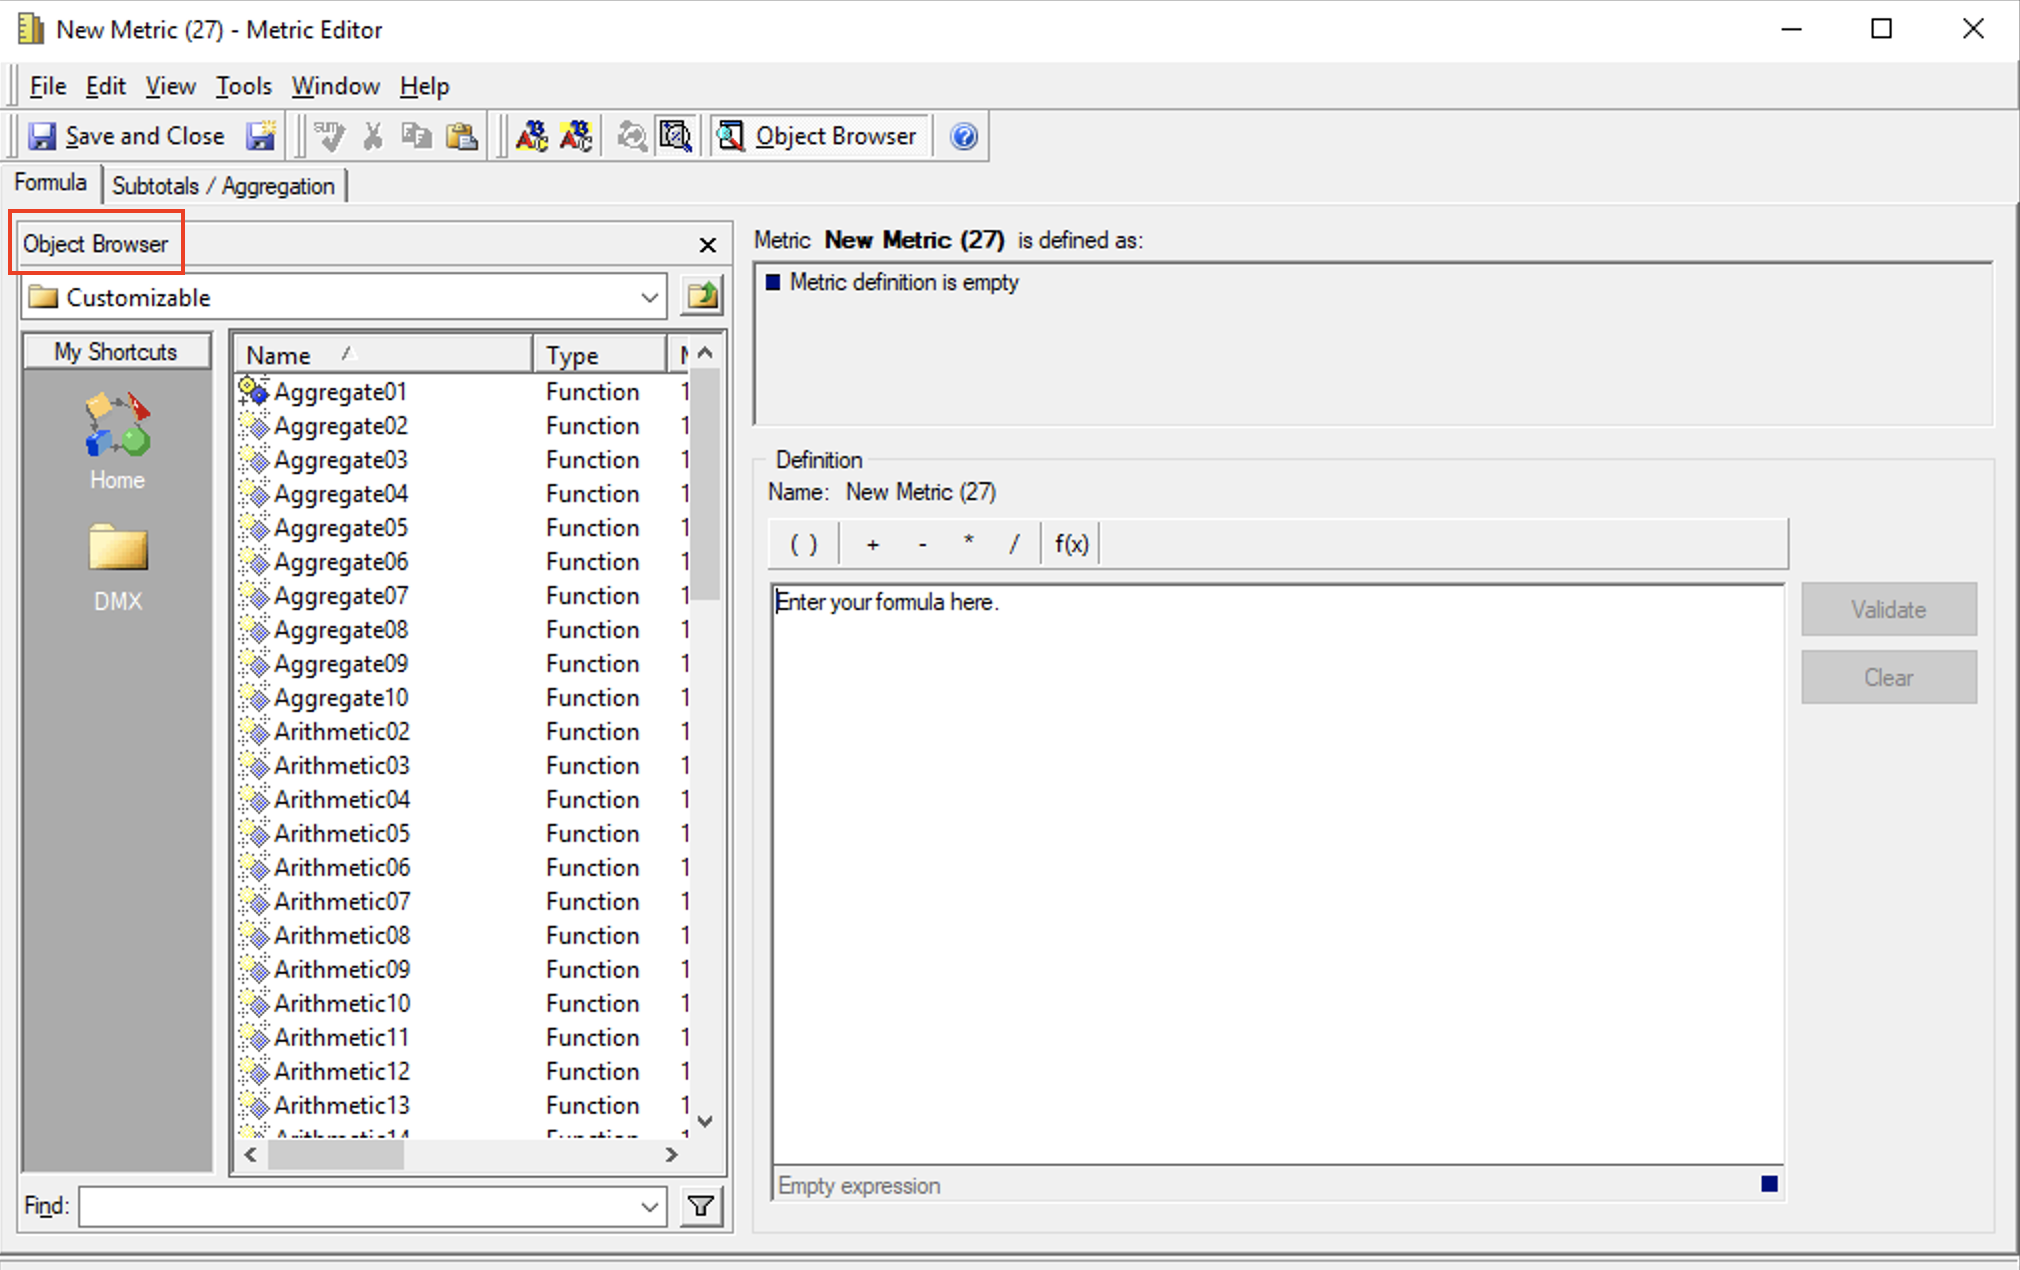2020x1270 pixels.
Task: Select the Save and Close icon
Action: [x=42, y=135]
